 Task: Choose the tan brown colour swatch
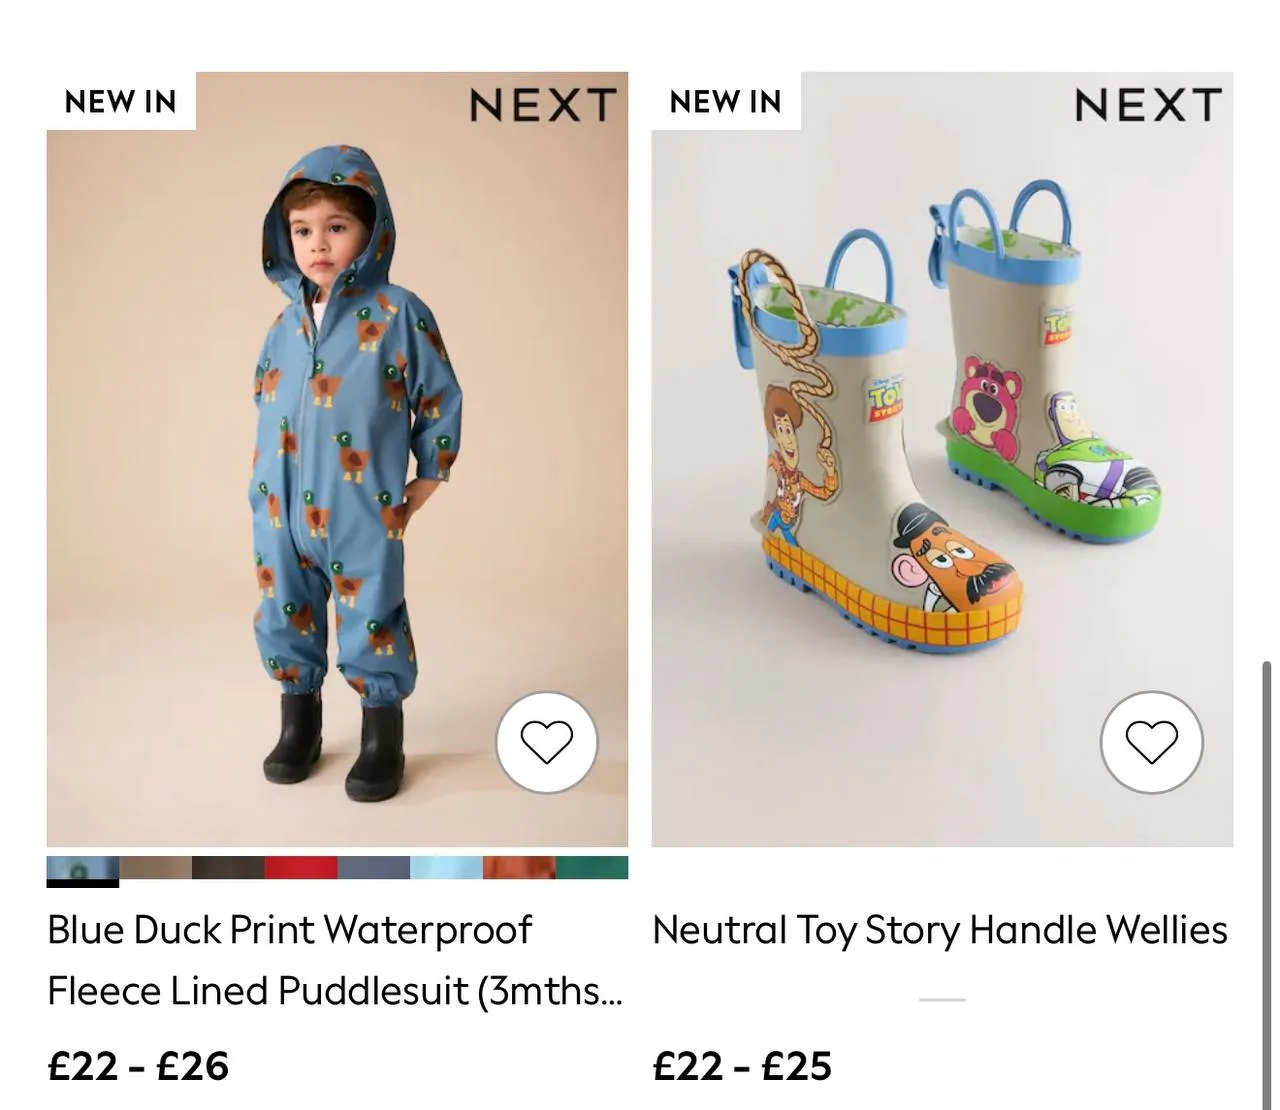pos(155,868)
